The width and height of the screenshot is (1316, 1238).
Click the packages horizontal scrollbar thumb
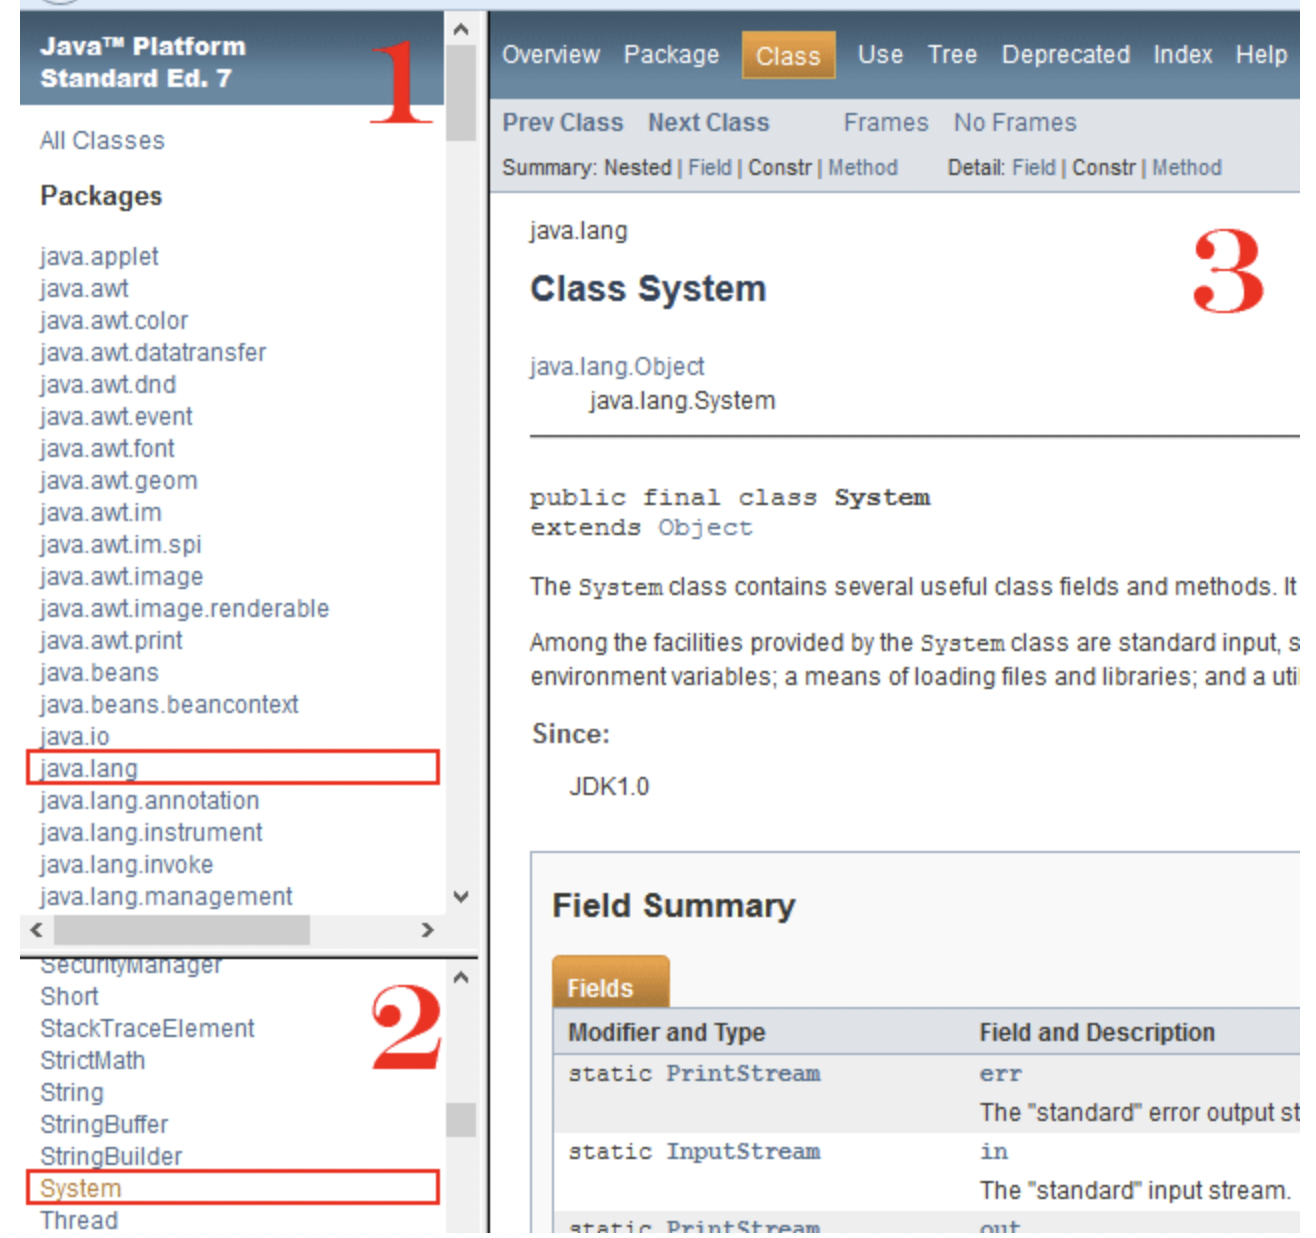click(182, 930)
